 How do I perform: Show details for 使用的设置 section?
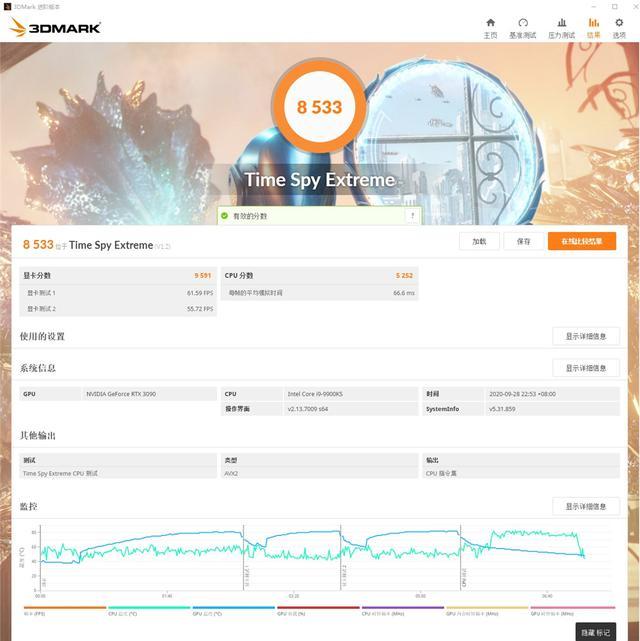click(x=586, y=336)
